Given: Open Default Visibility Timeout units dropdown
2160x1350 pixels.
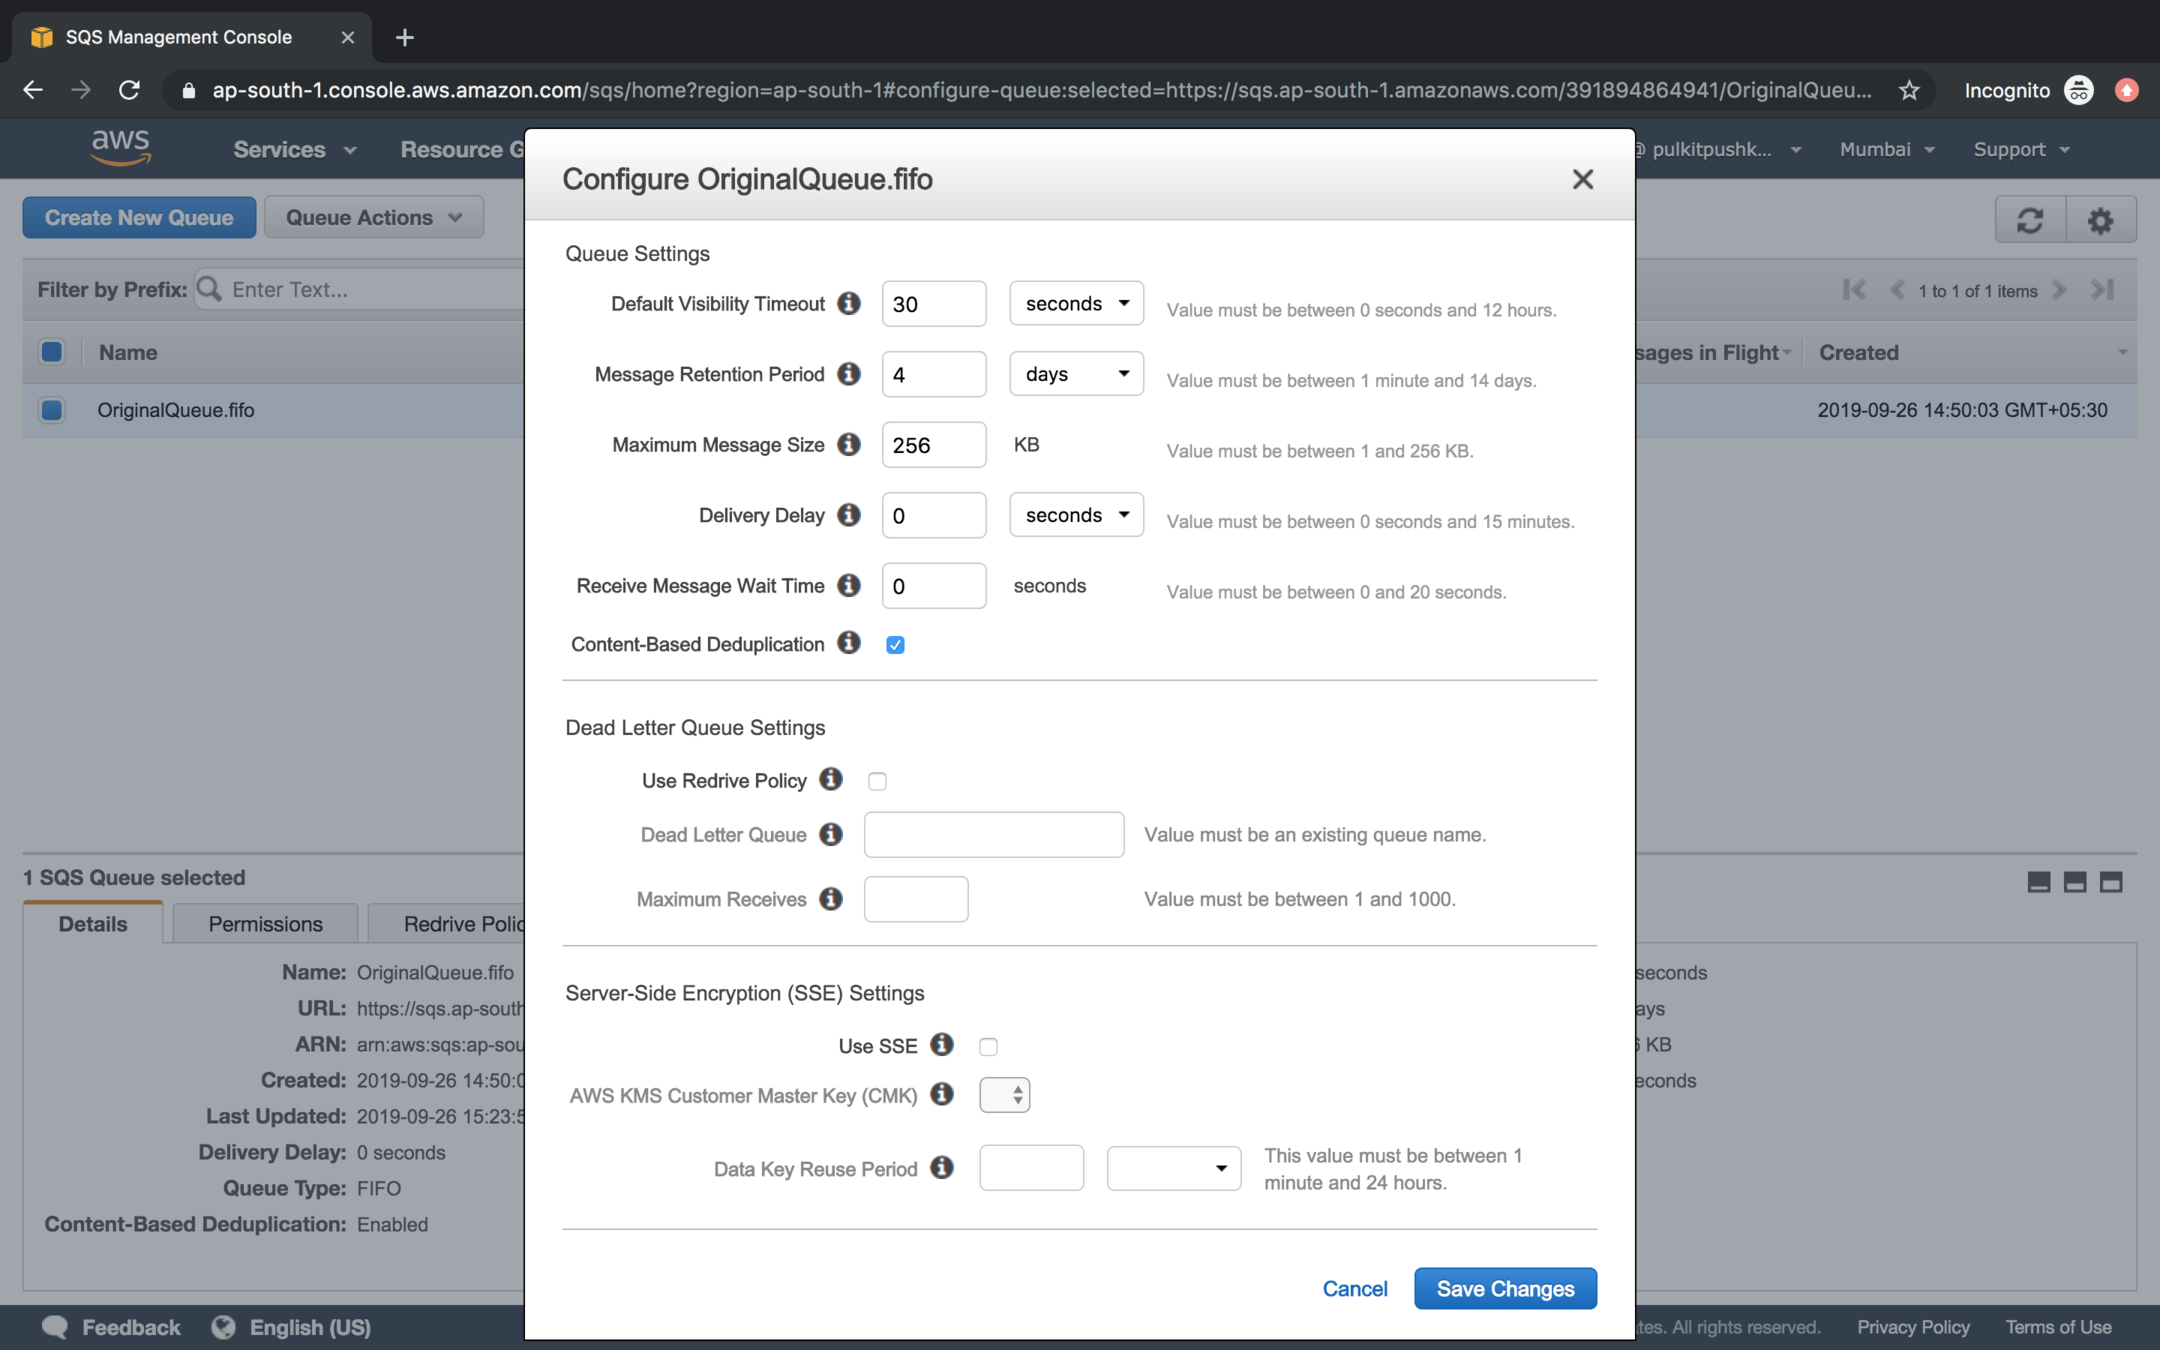Looking at the screenshot, I should coord(1076,303).
